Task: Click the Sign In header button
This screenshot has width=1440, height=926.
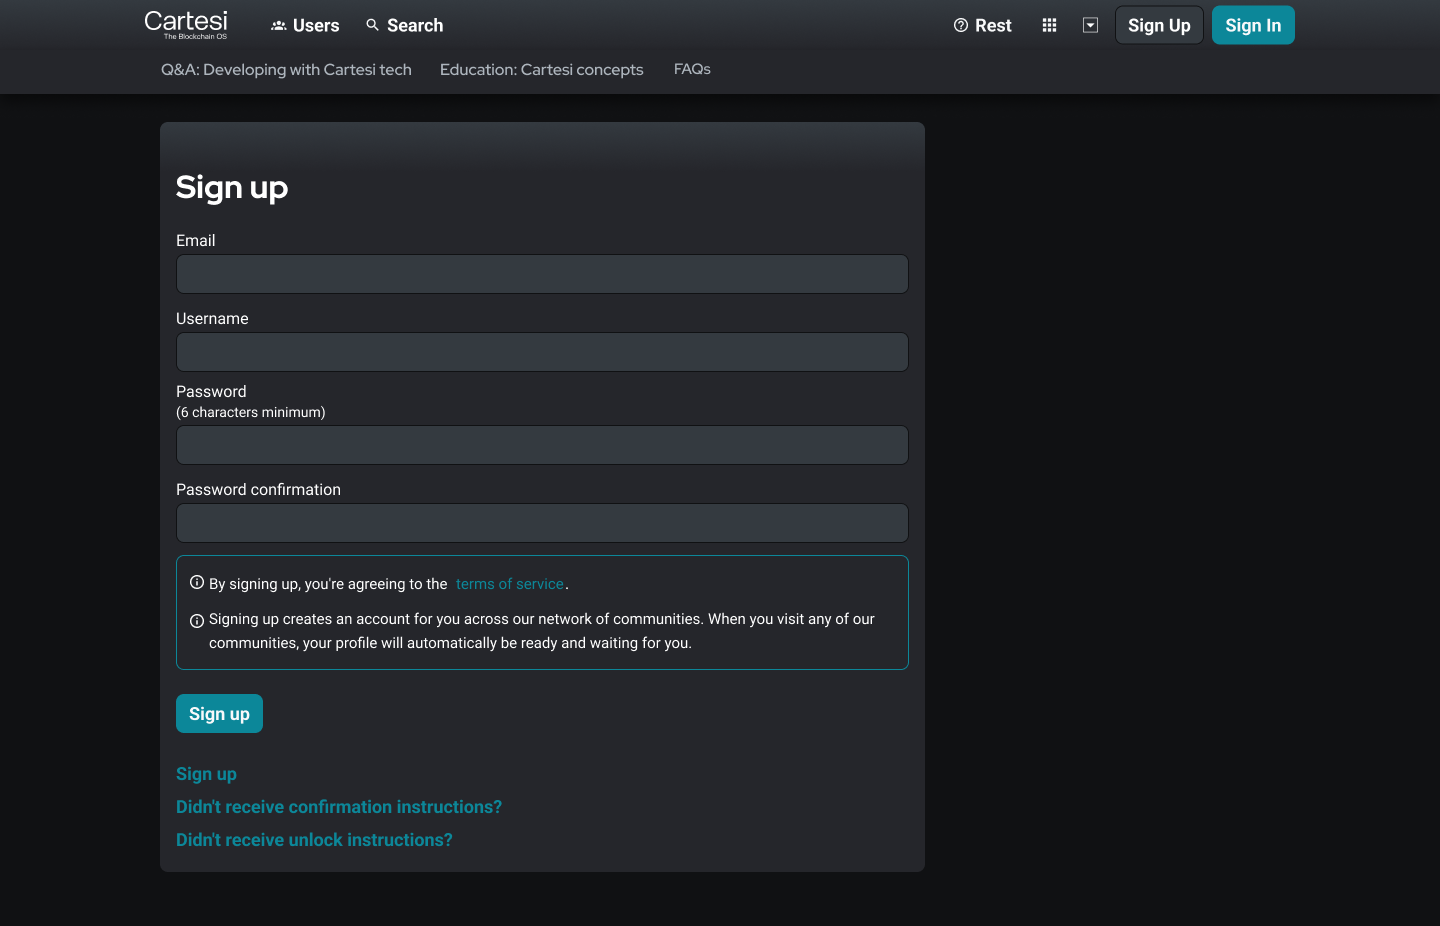Action: 1253,26
